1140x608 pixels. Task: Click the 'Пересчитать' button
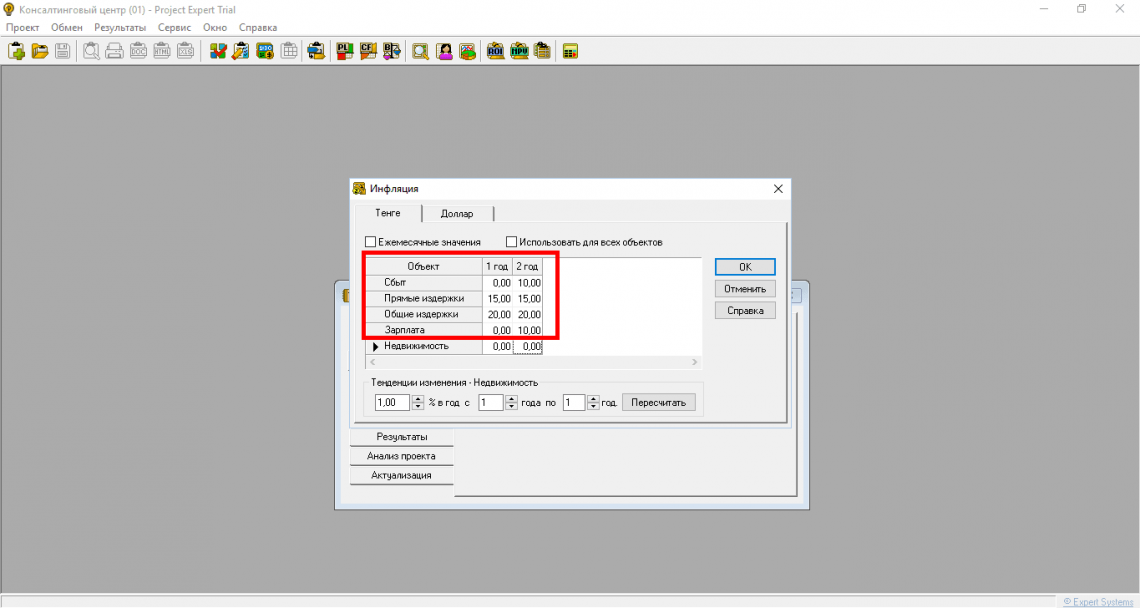pyautogui.click(x=658, y=403)
